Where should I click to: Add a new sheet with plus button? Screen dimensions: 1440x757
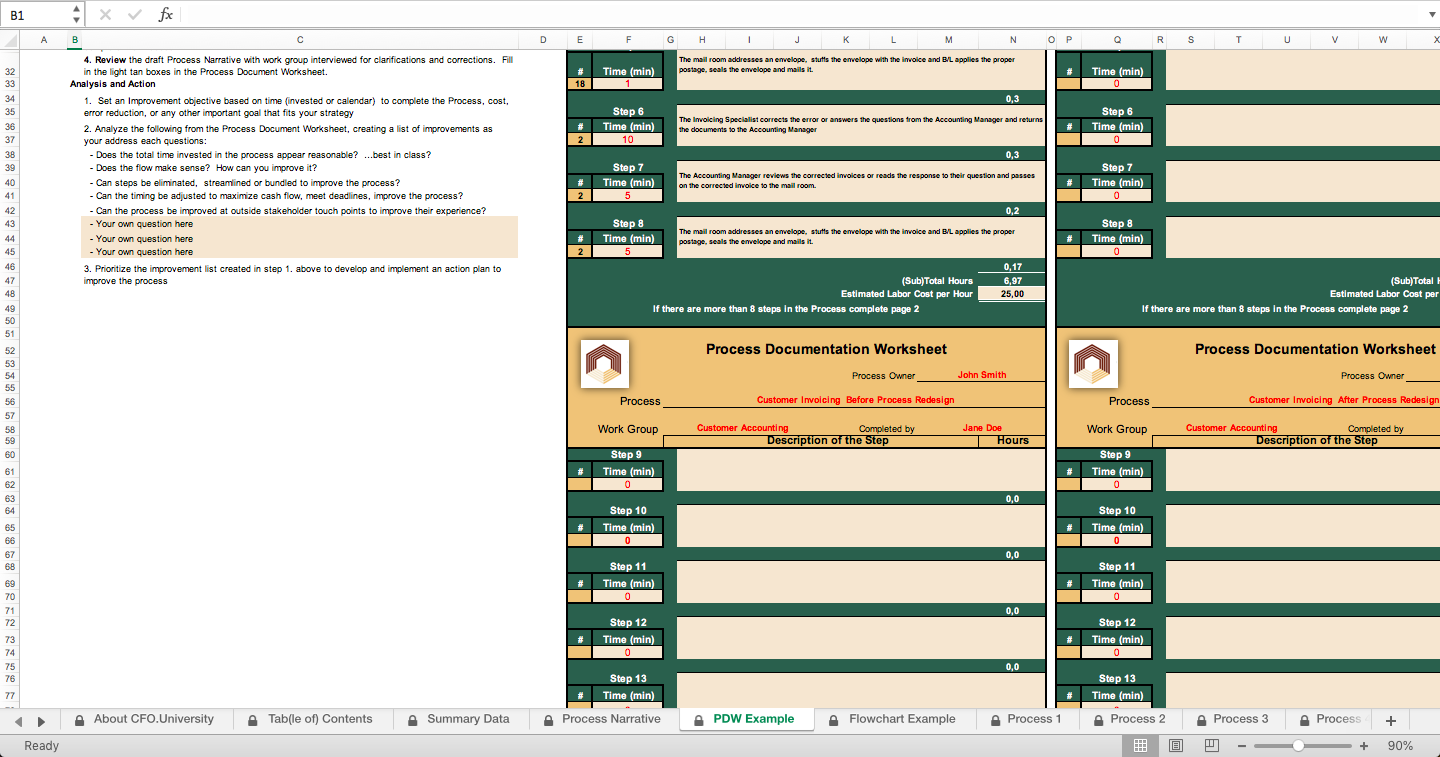(1390, 720)
